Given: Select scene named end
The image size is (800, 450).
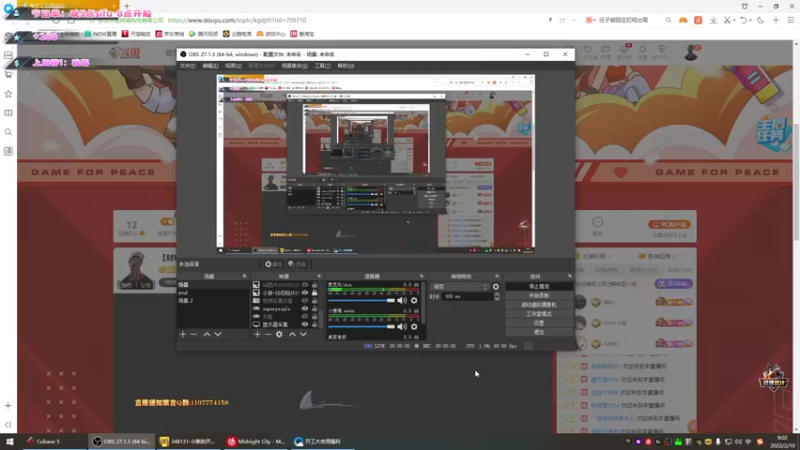Looking at the screenshot, I should click(x=212, y=293).
